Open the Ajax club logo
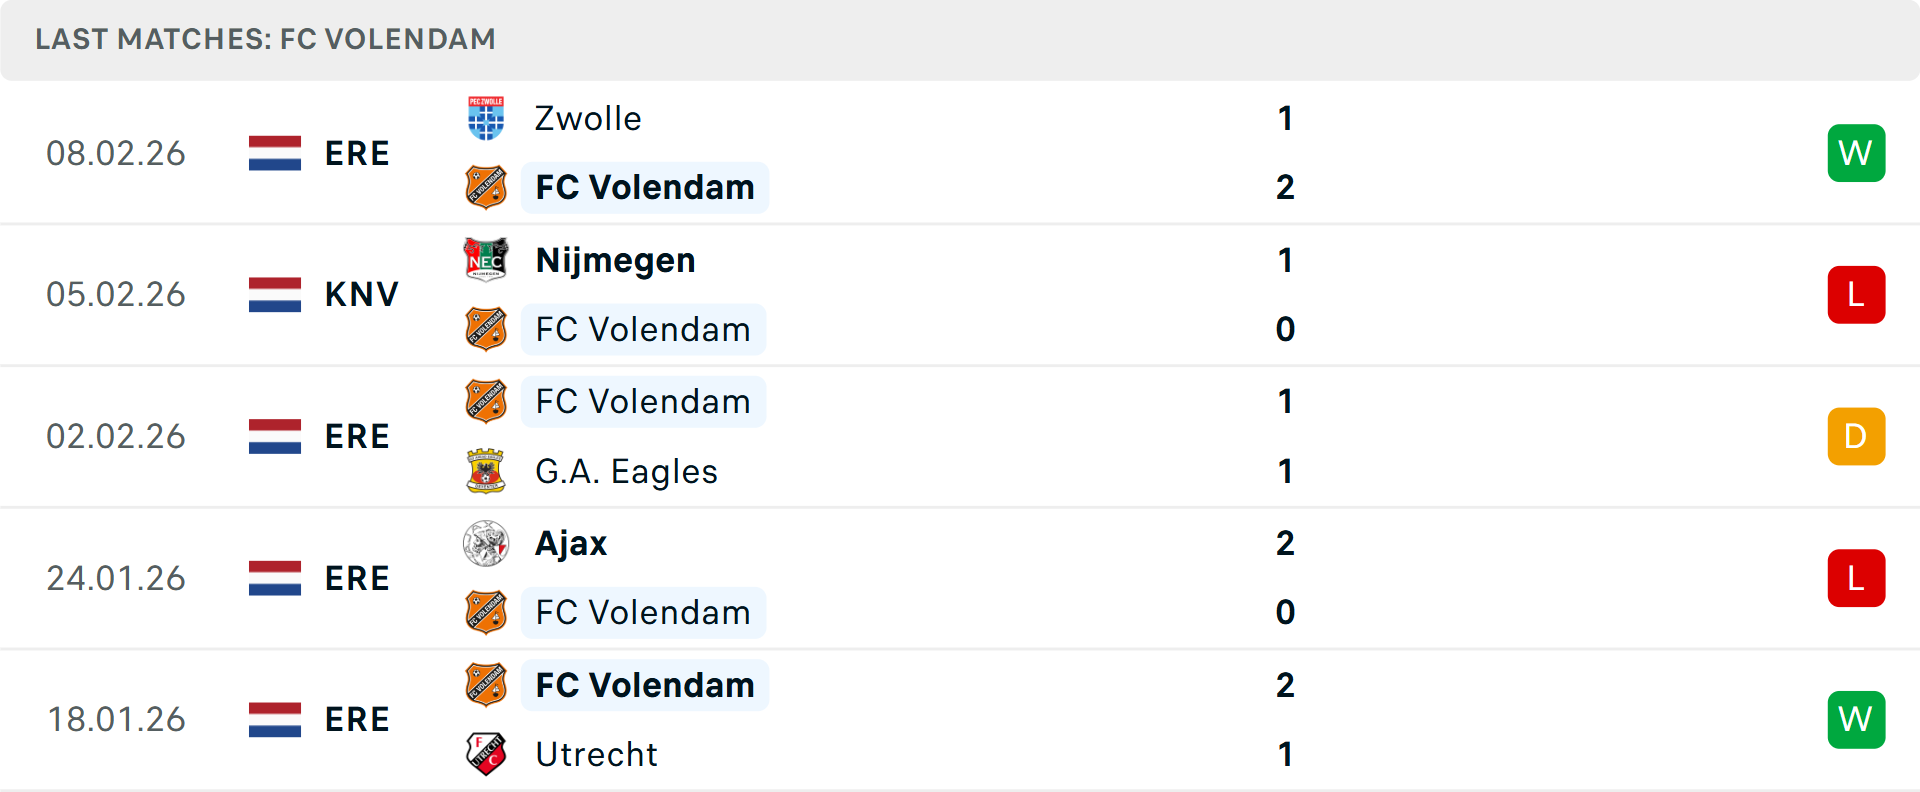 487,543
